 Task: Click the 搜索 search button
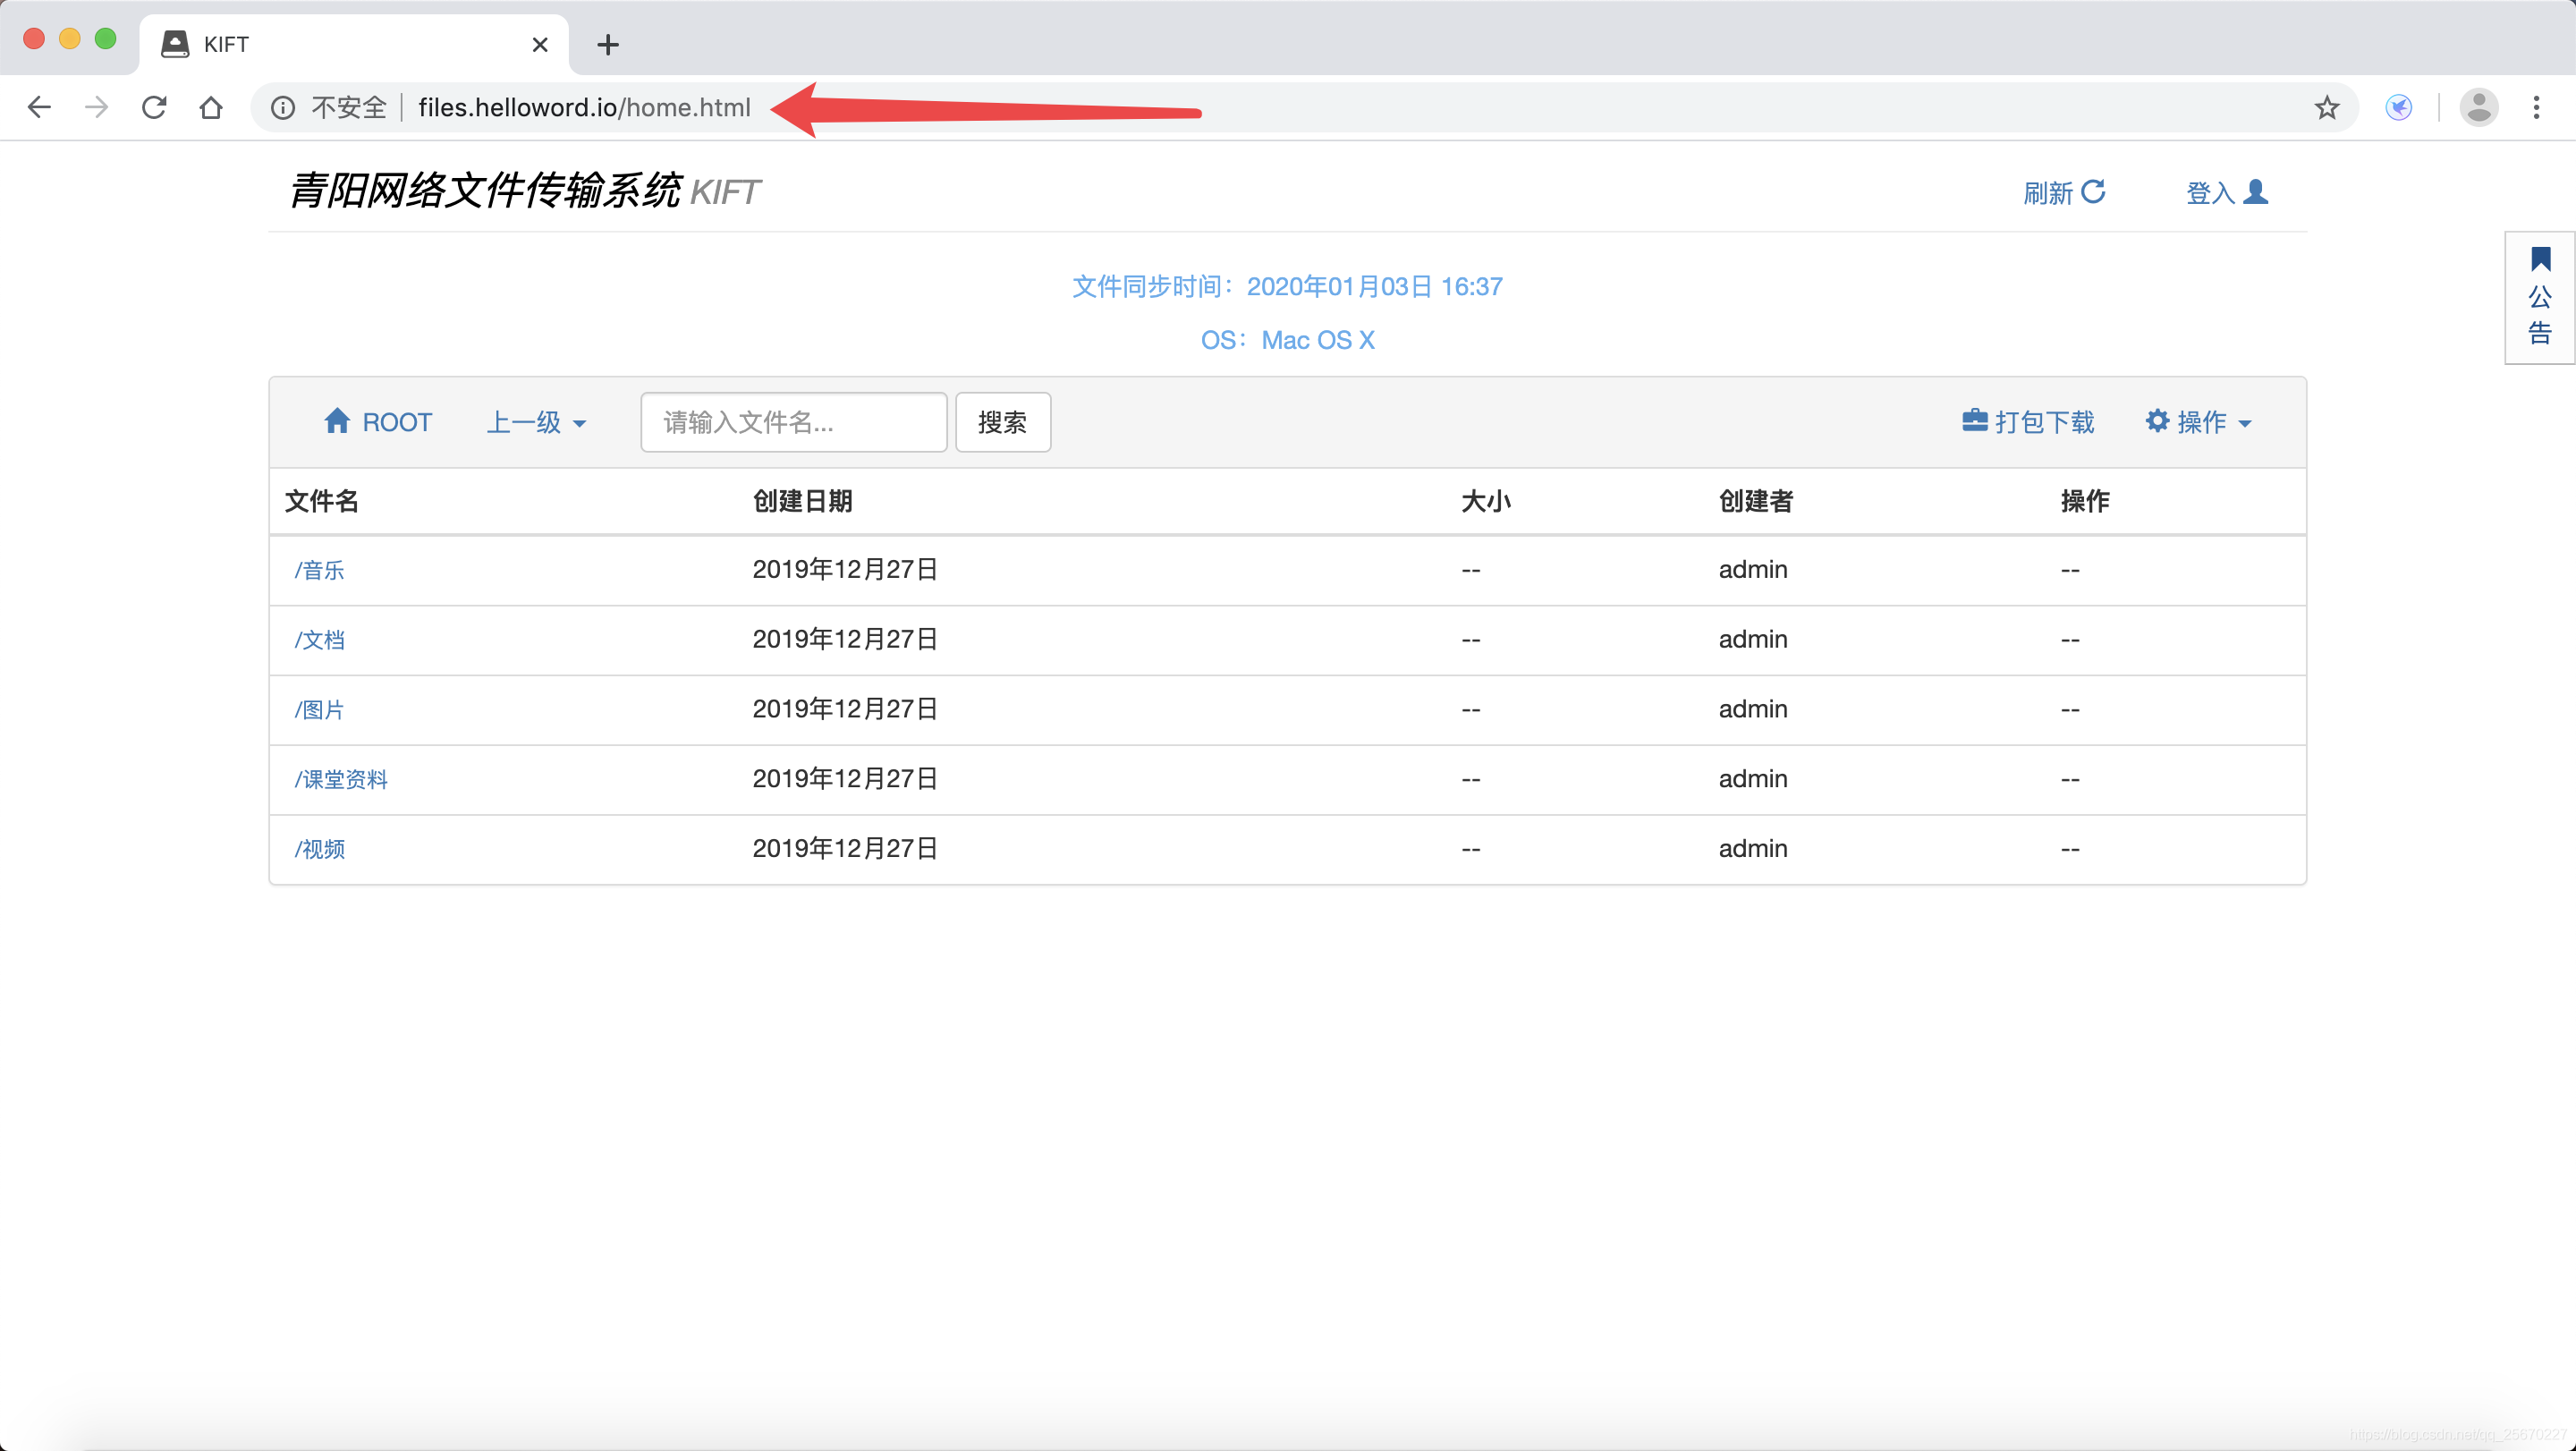(1002, 422)
